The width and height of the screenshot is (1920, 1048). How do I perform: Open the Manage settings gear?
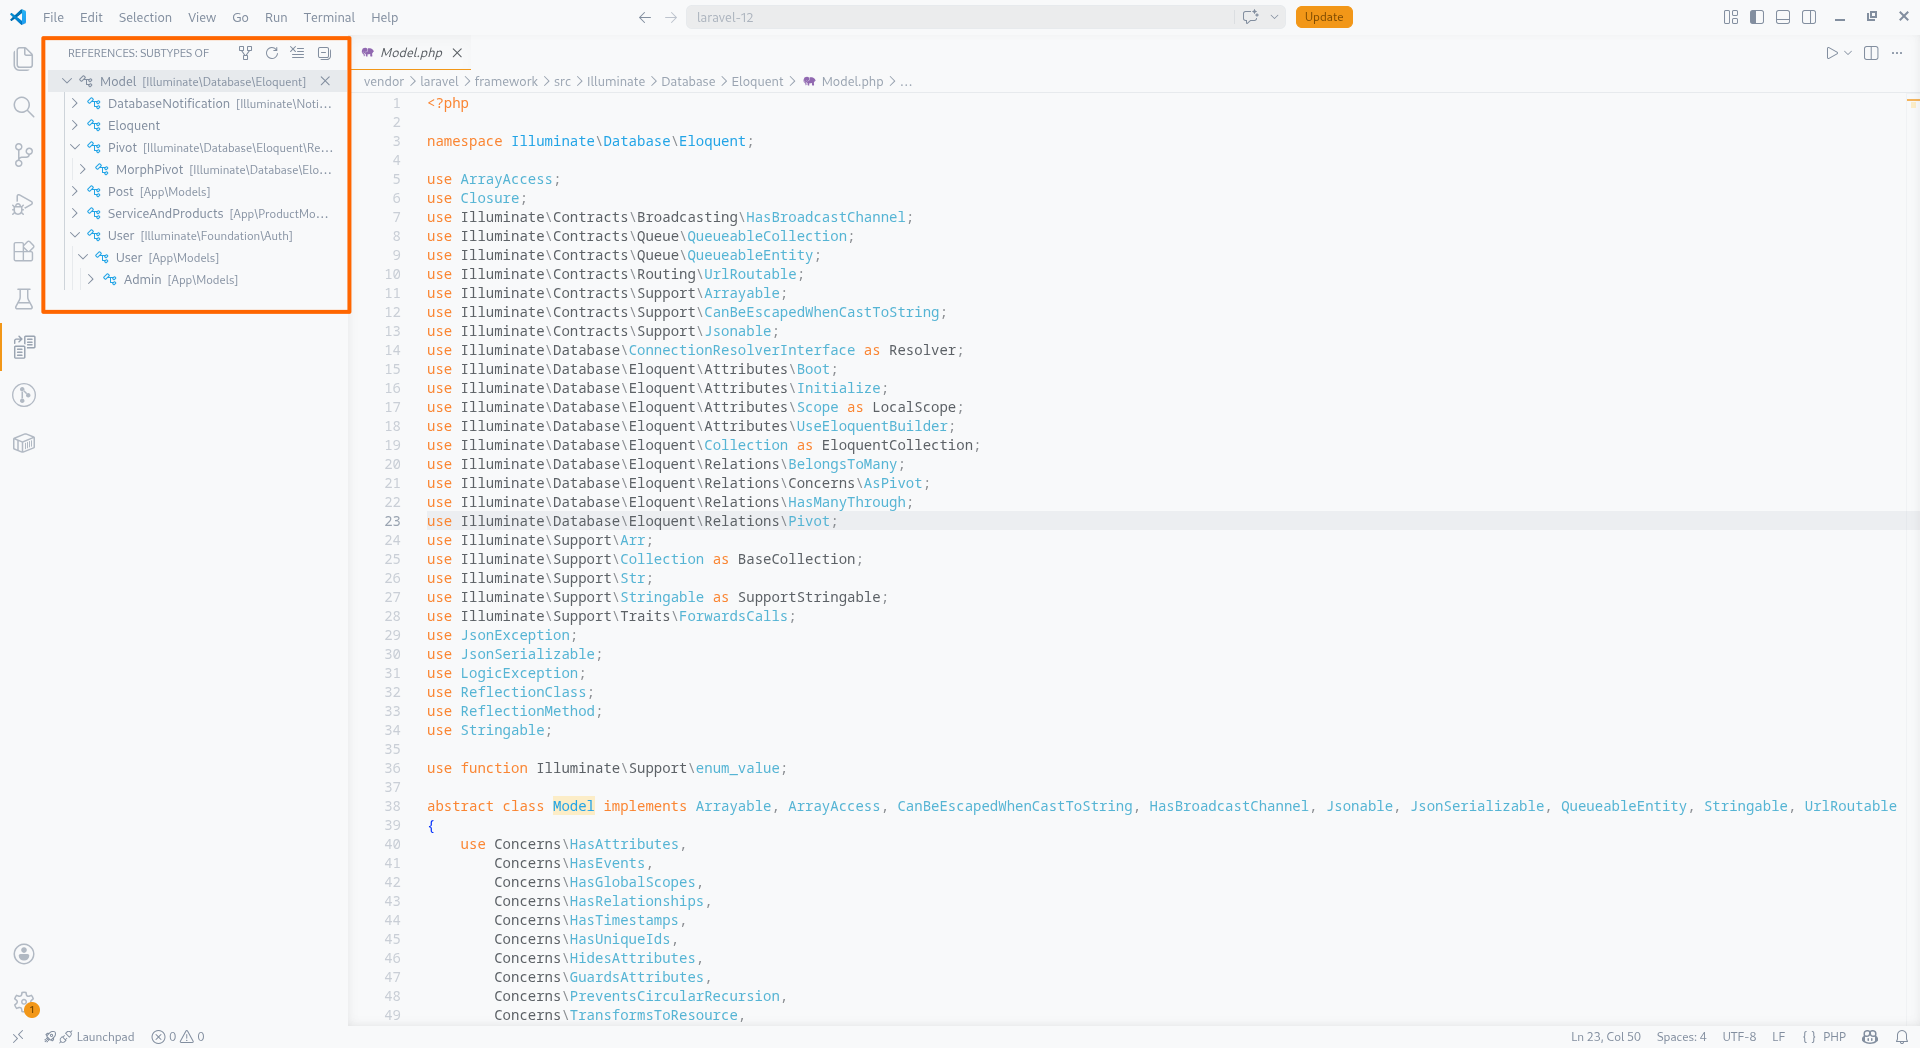tap(24, 1002)
